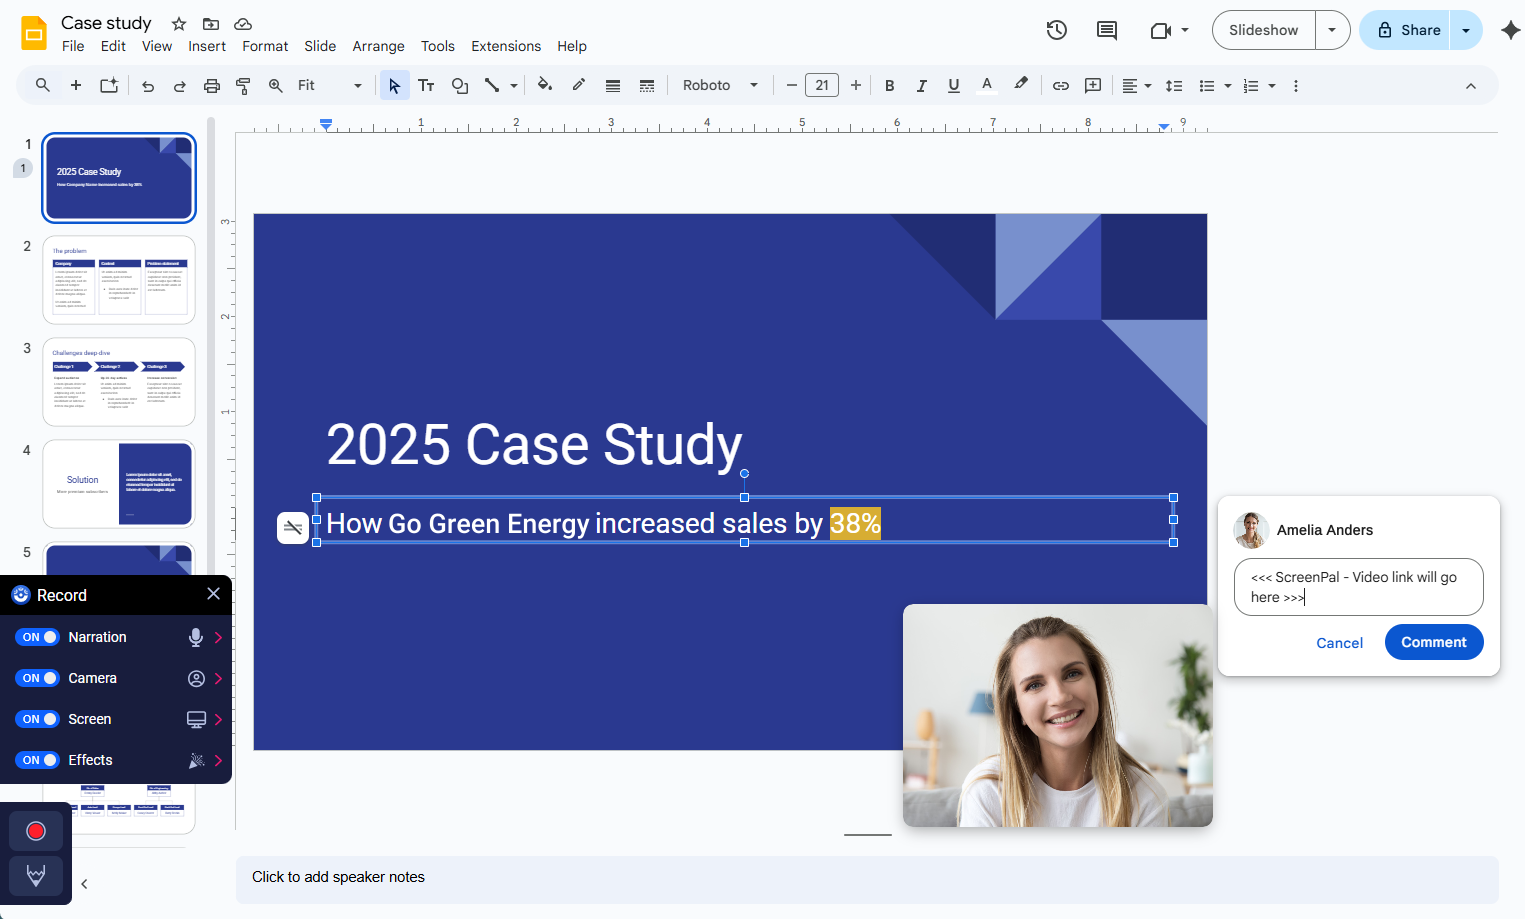Toggle the Effects switch off
1525x919 pixels.
point(37,760)
